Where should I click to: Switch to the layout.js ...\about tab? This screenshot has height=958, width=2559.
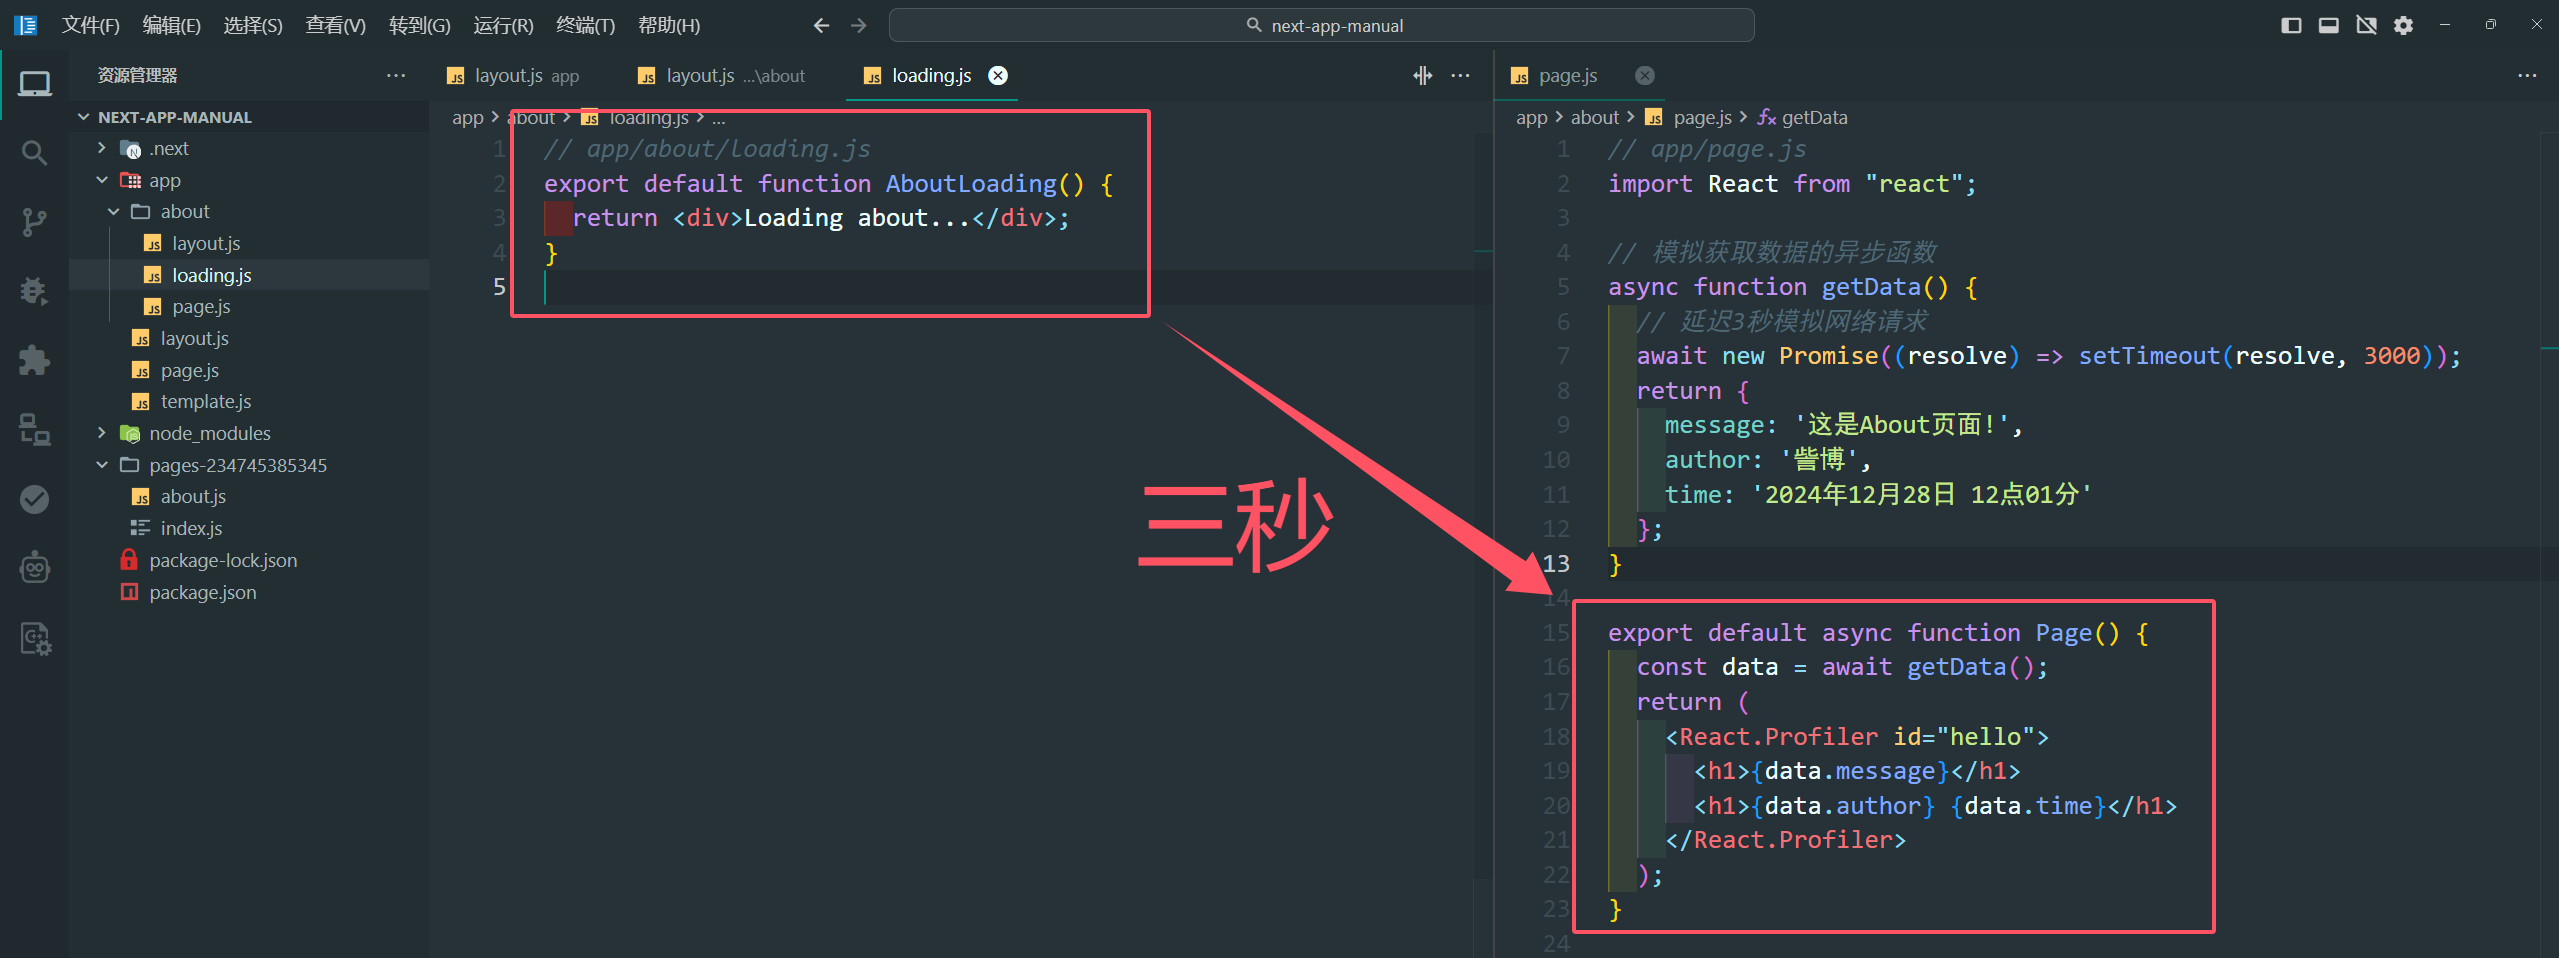[734, 76]
